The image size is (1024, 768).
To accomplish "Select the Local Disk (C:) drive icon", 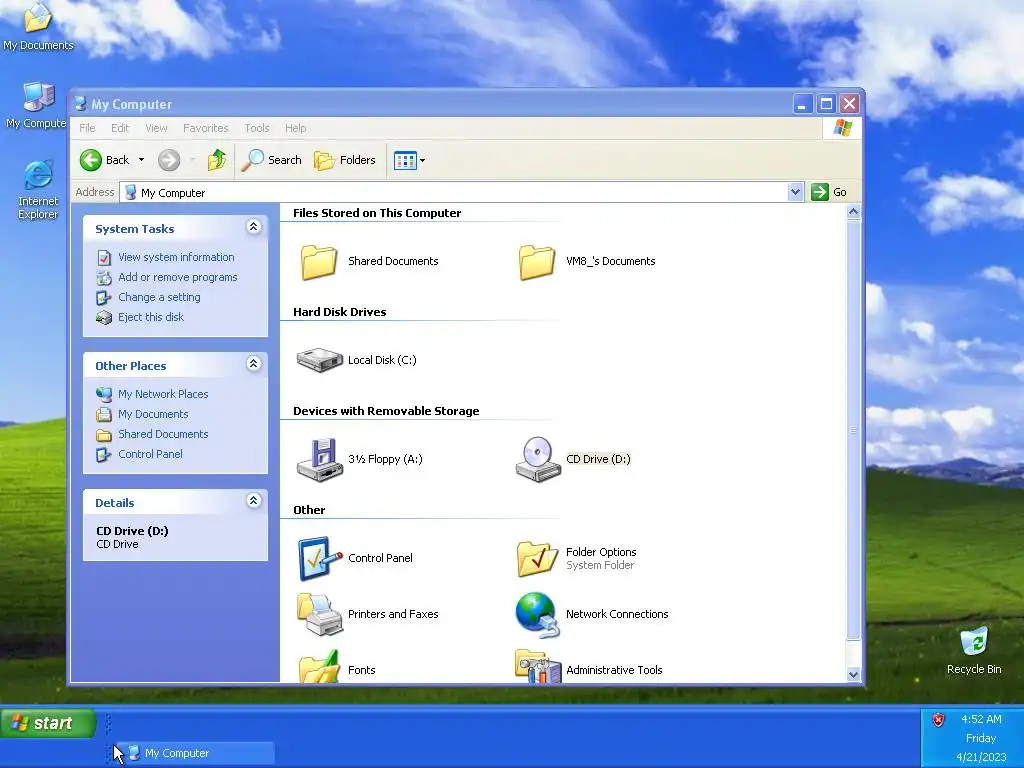I will (x=319, y=360).
